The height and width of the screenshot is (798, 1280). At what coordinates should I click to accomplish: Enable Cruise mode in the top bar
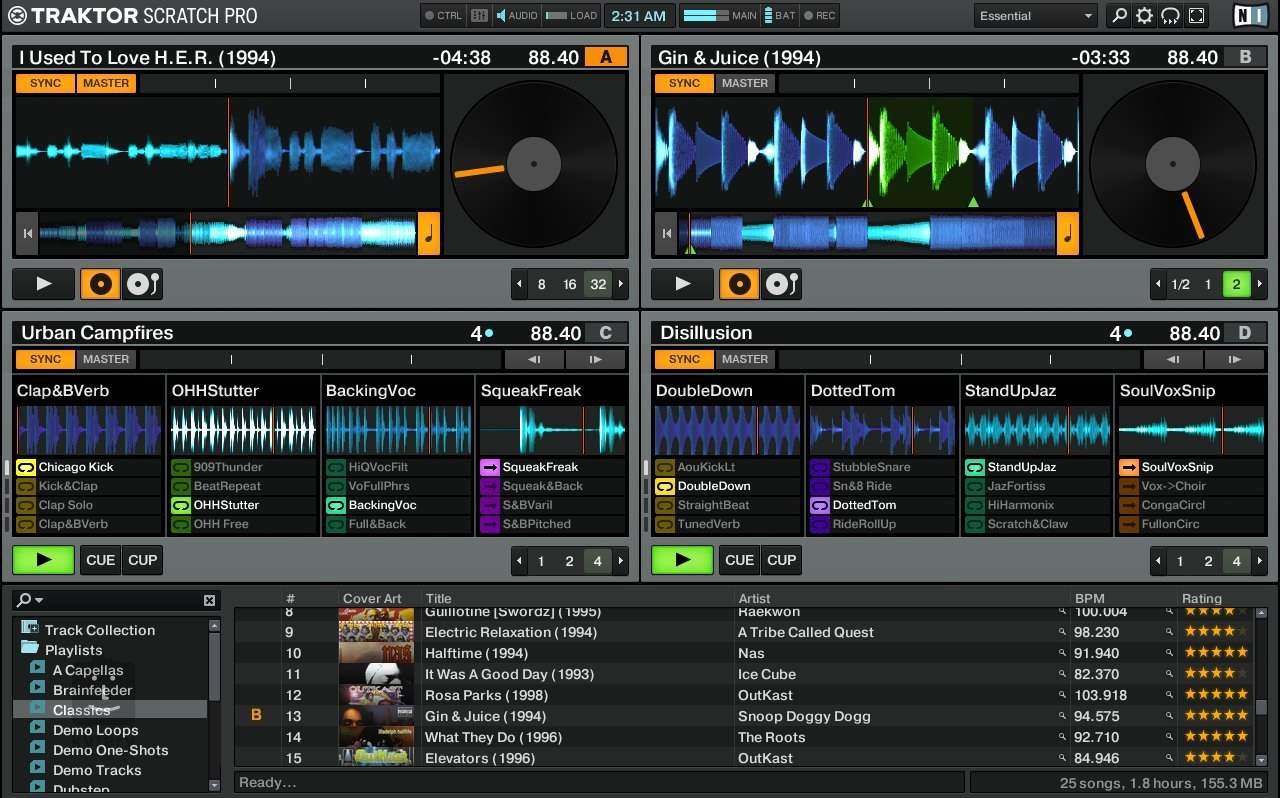coord(1168,15)
